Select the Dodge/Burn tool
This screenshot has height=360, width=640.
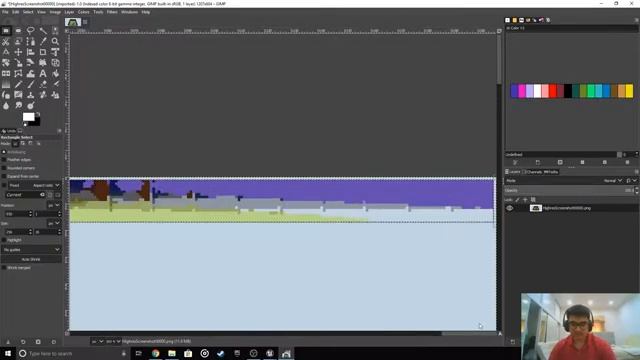coord(31,105)
